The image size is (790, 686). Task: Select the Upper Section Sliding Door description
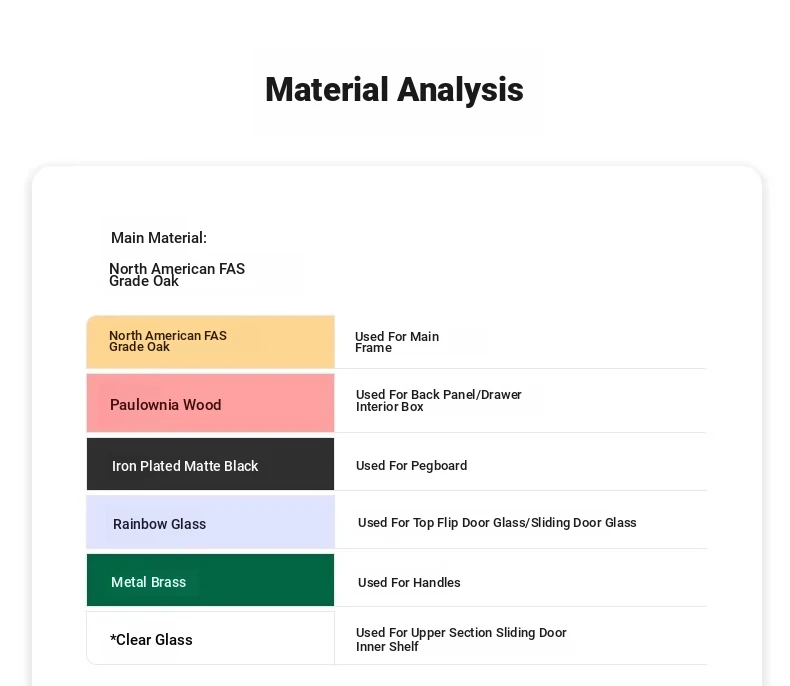pos(461,639)
